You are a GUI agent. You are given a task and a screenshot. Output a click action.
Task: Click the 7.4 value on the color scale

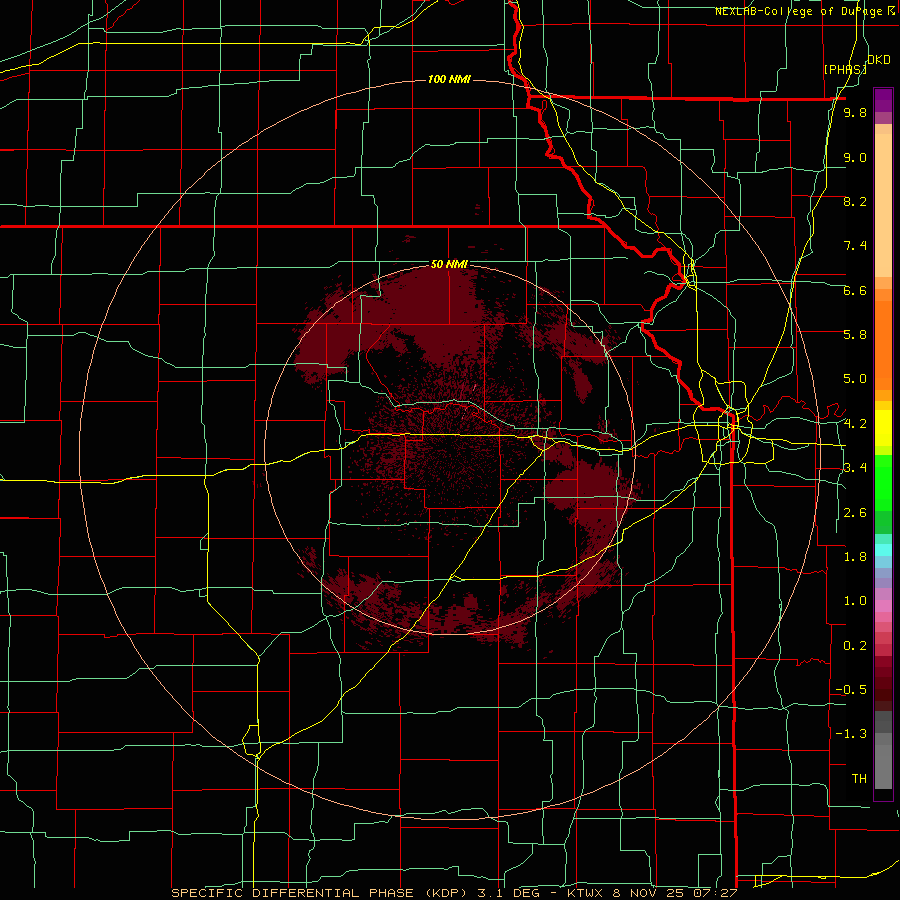(855, 246)
